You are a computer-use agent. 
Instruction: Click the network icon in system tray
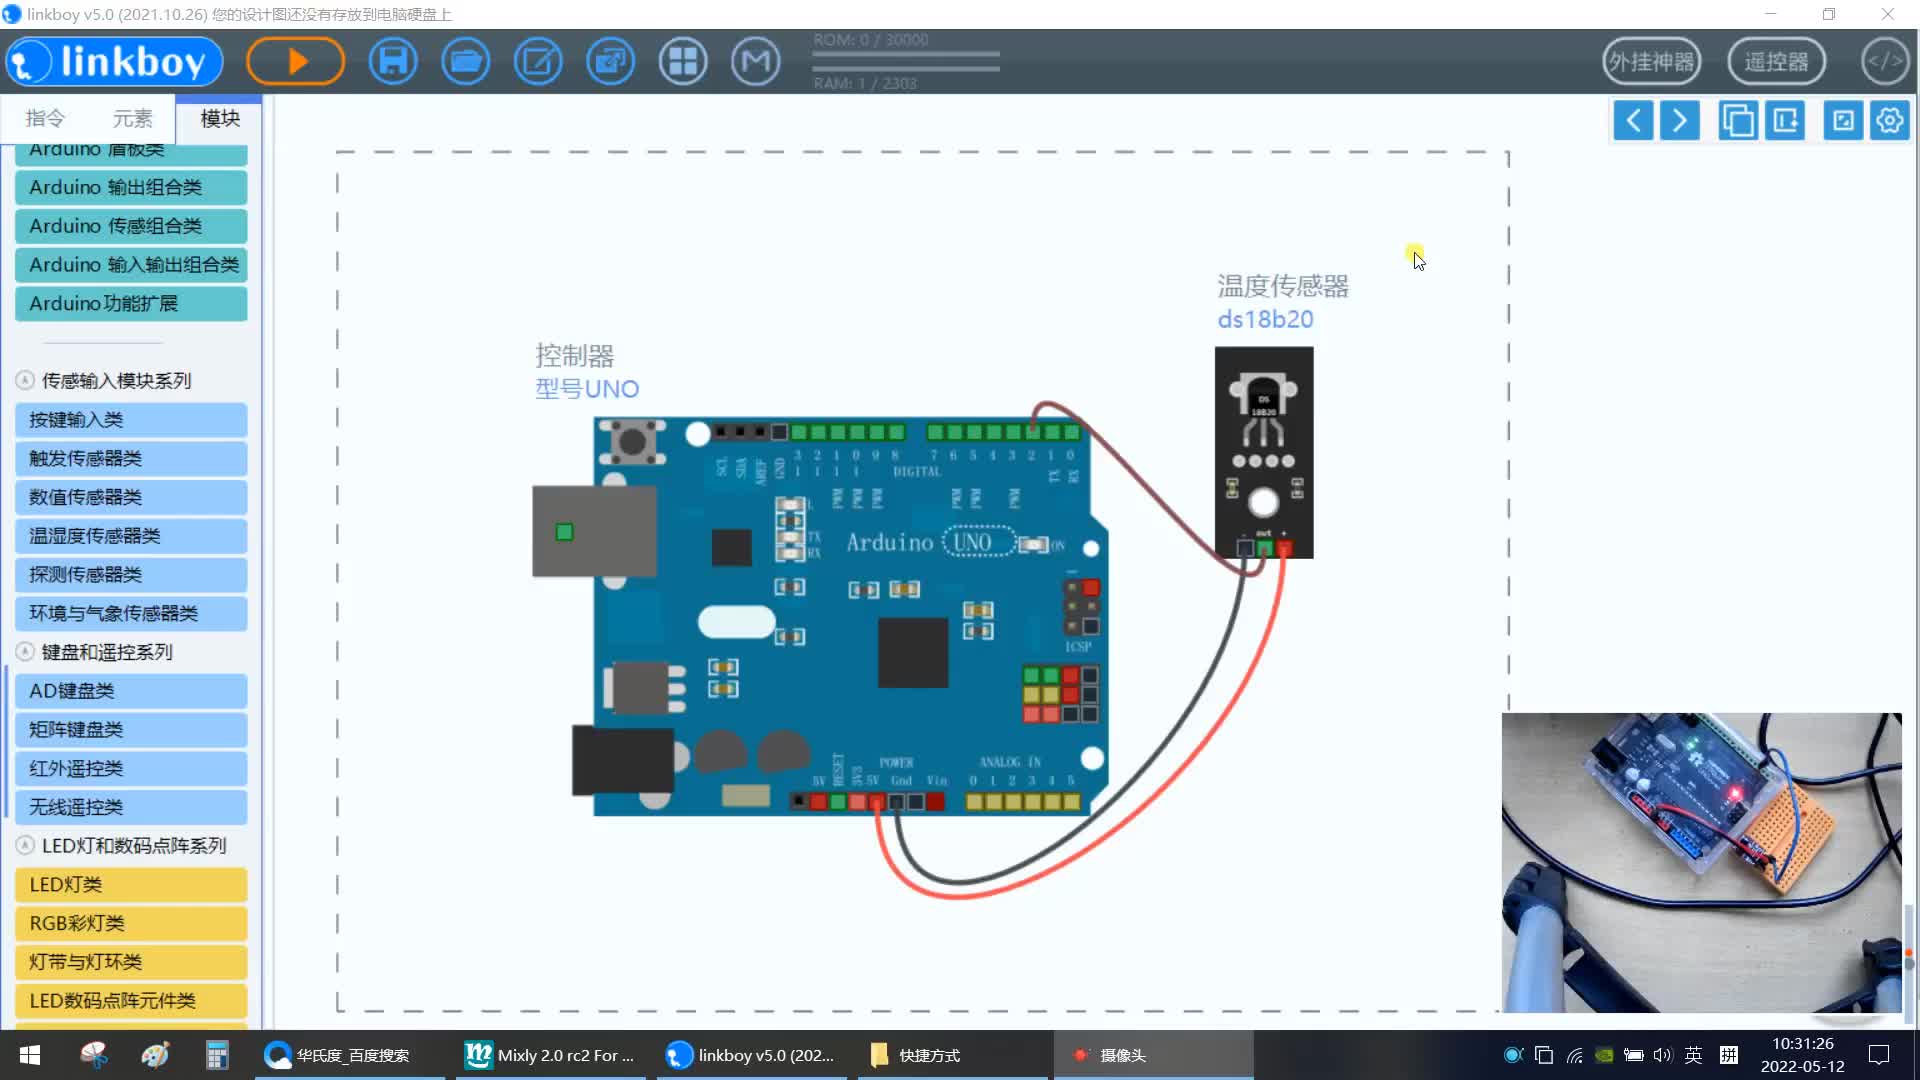1574,1055
